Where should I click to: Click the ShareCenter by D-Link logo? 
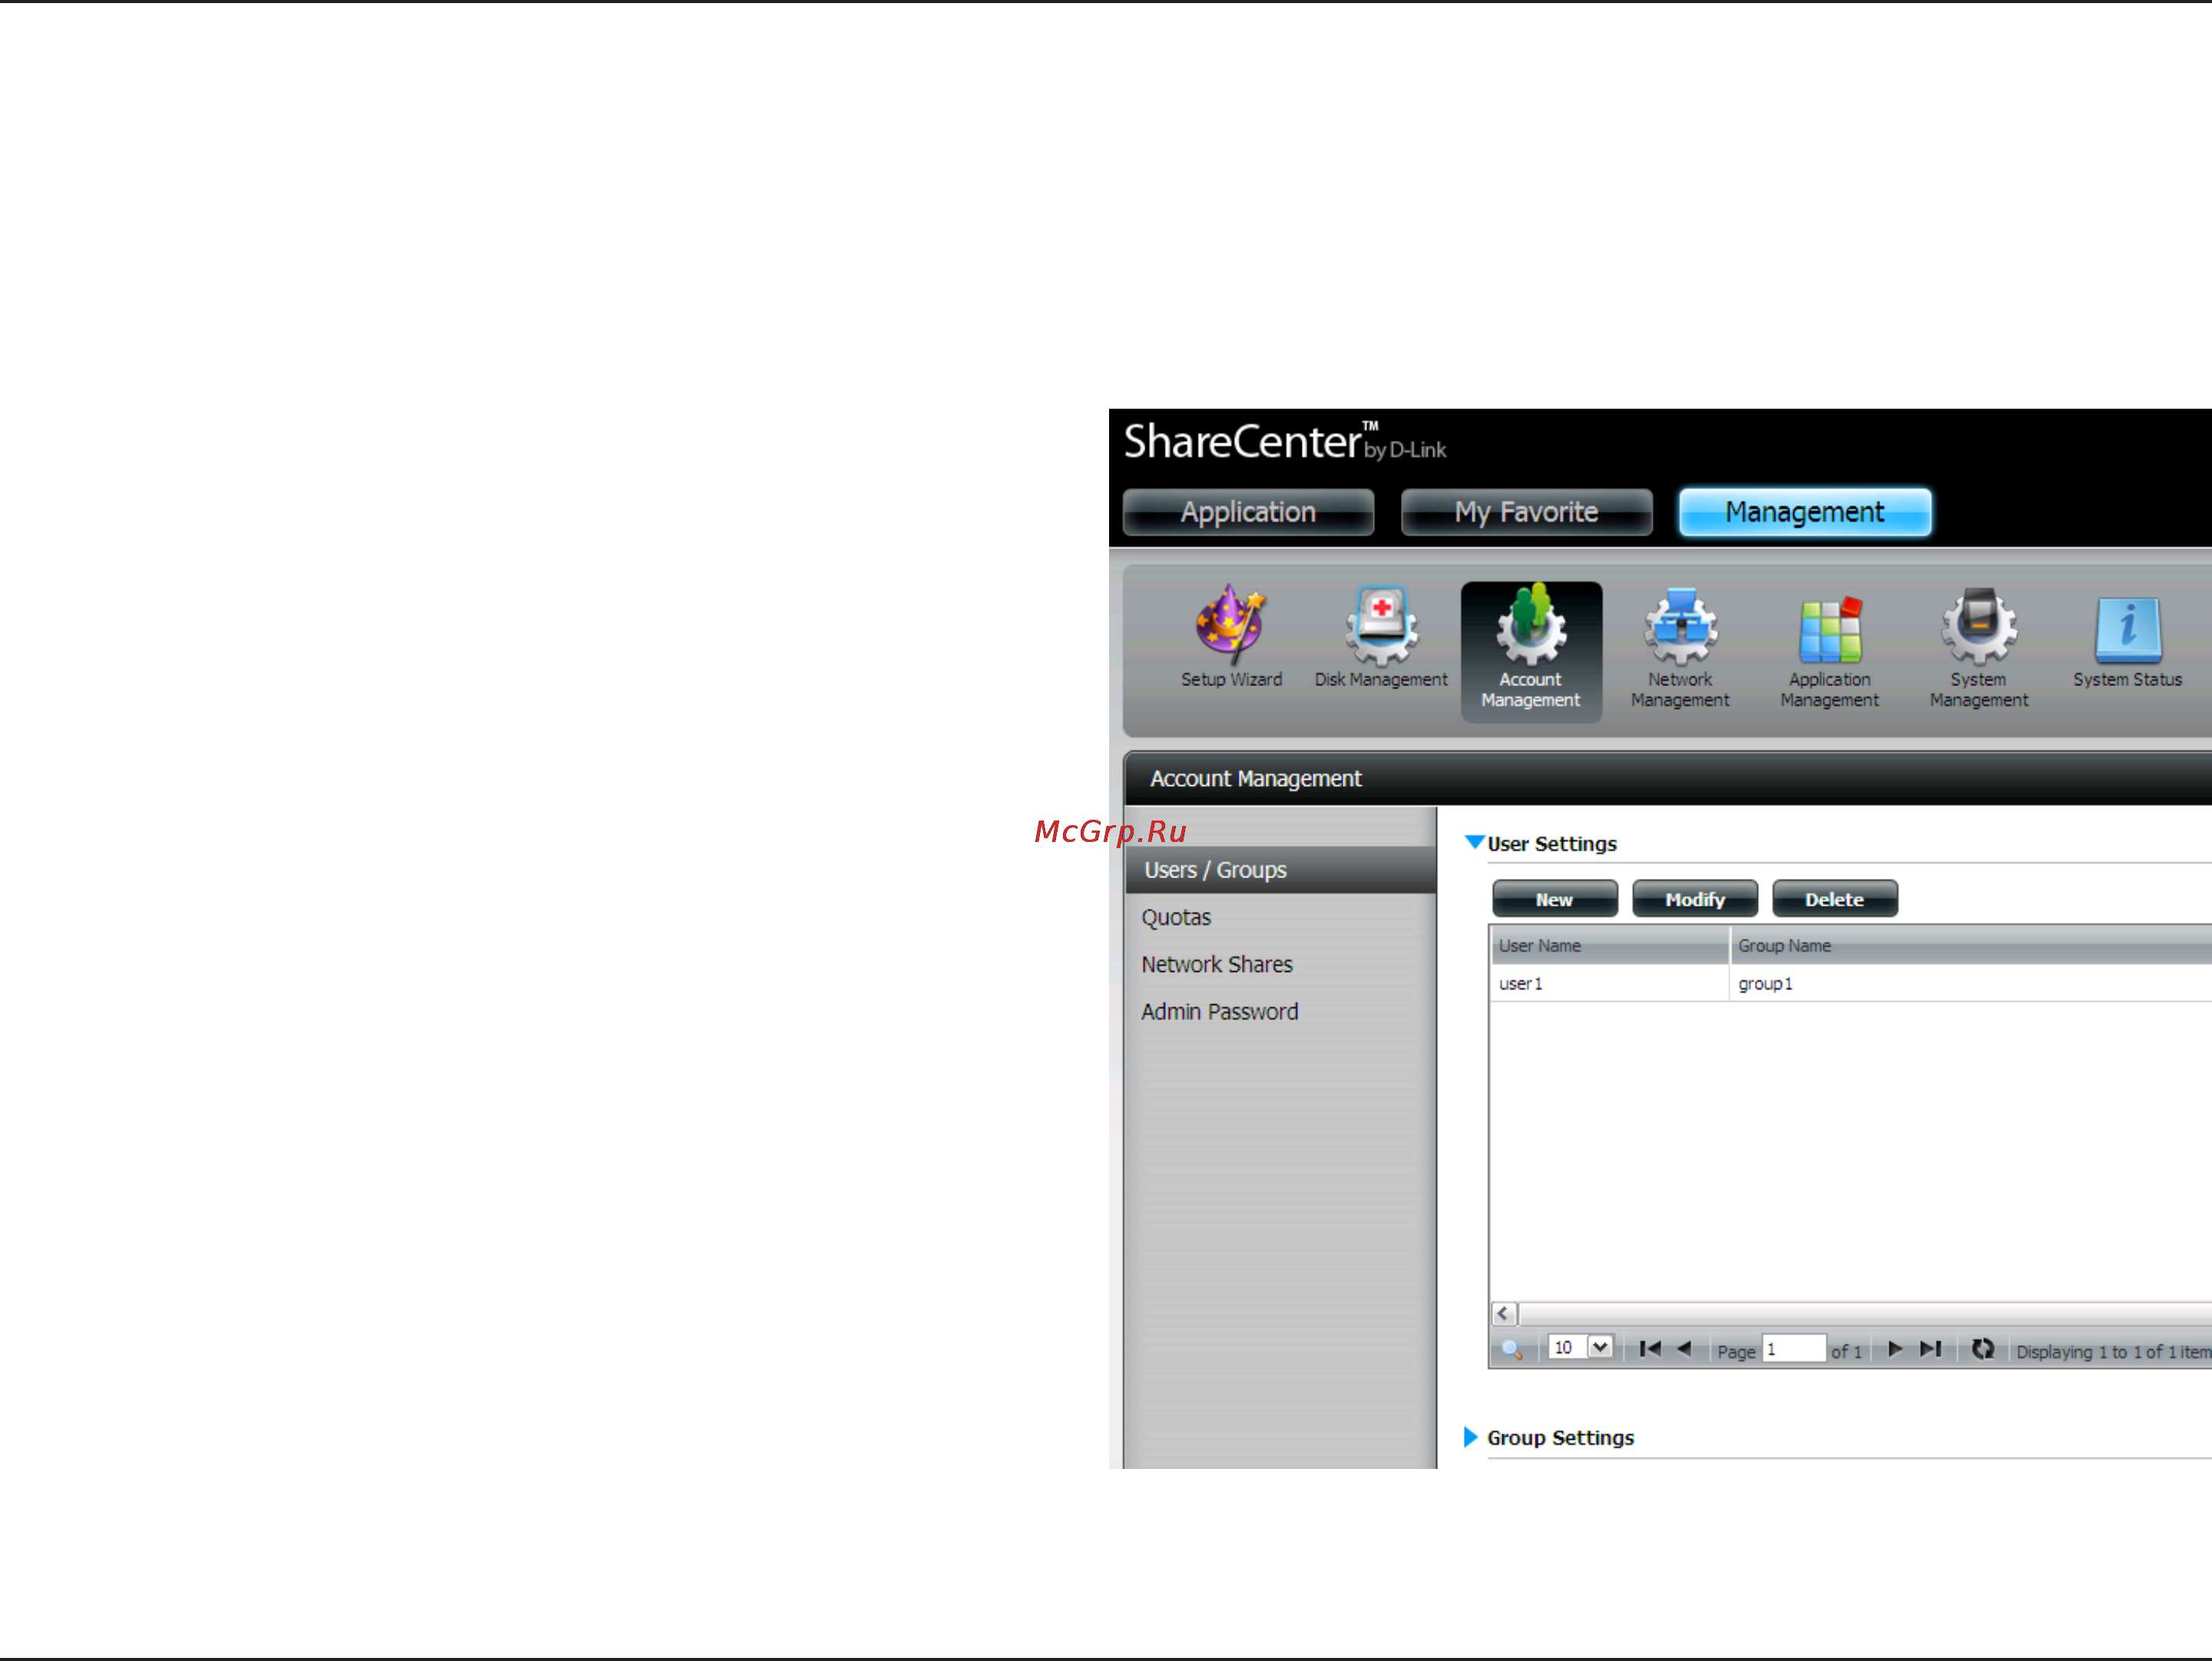coord(1284,441)
